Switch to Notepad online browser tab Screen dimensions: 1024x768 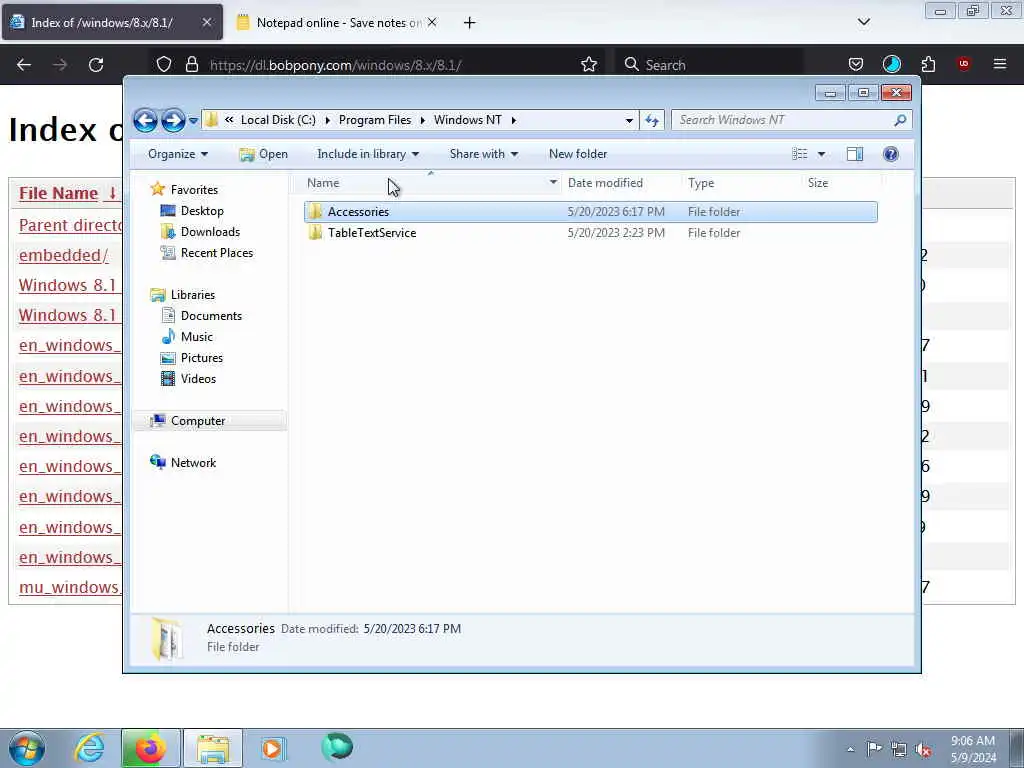tap(336, 23)
